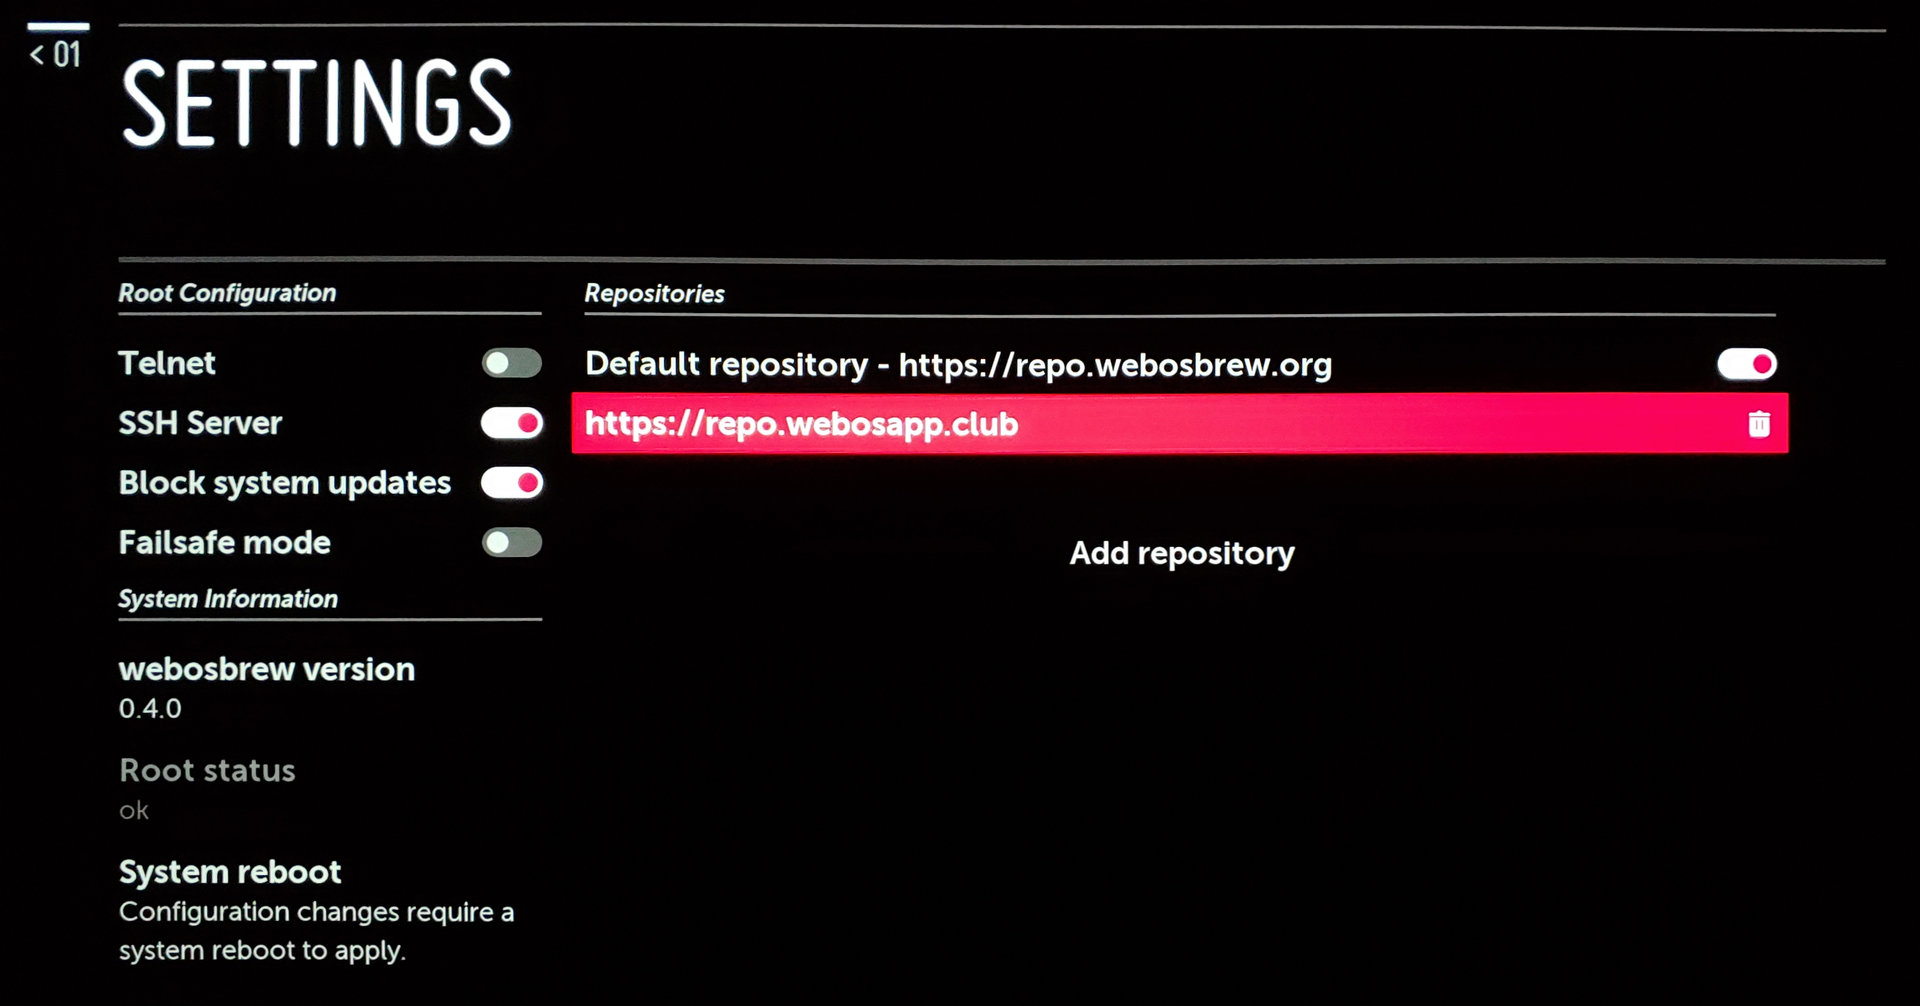Click the webosbrew version entry
This screenshot has width=1920, height=1006.
tap(267, 687)
